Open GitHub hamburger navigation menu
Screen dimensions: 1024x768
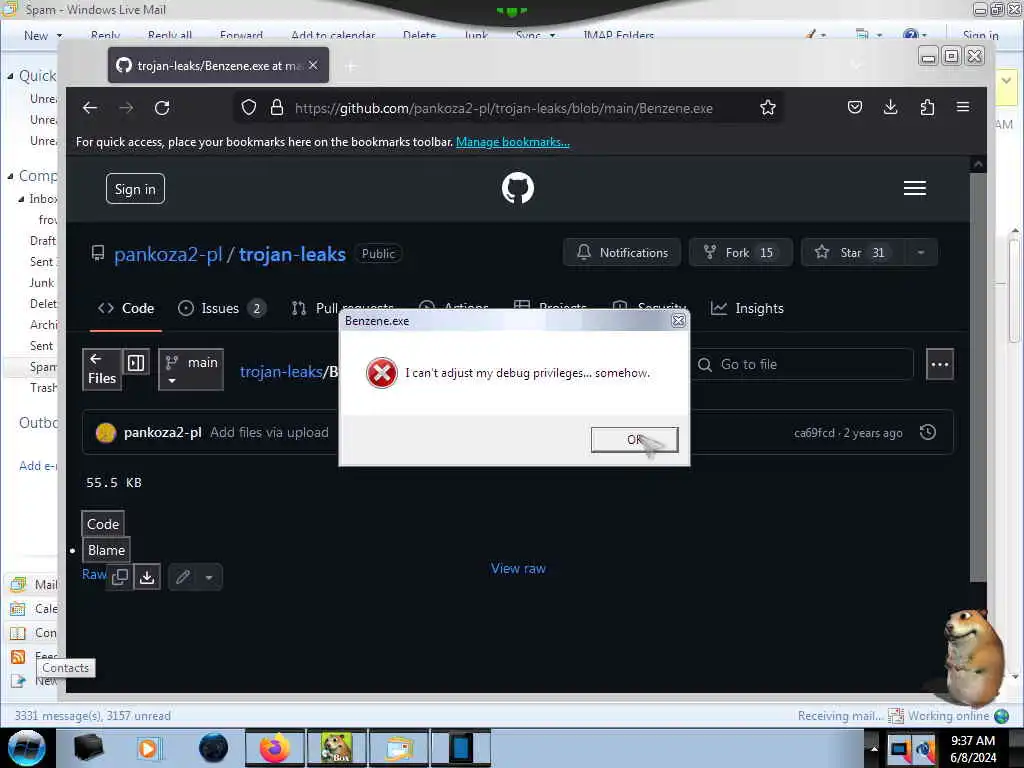(x=915, y=188)
